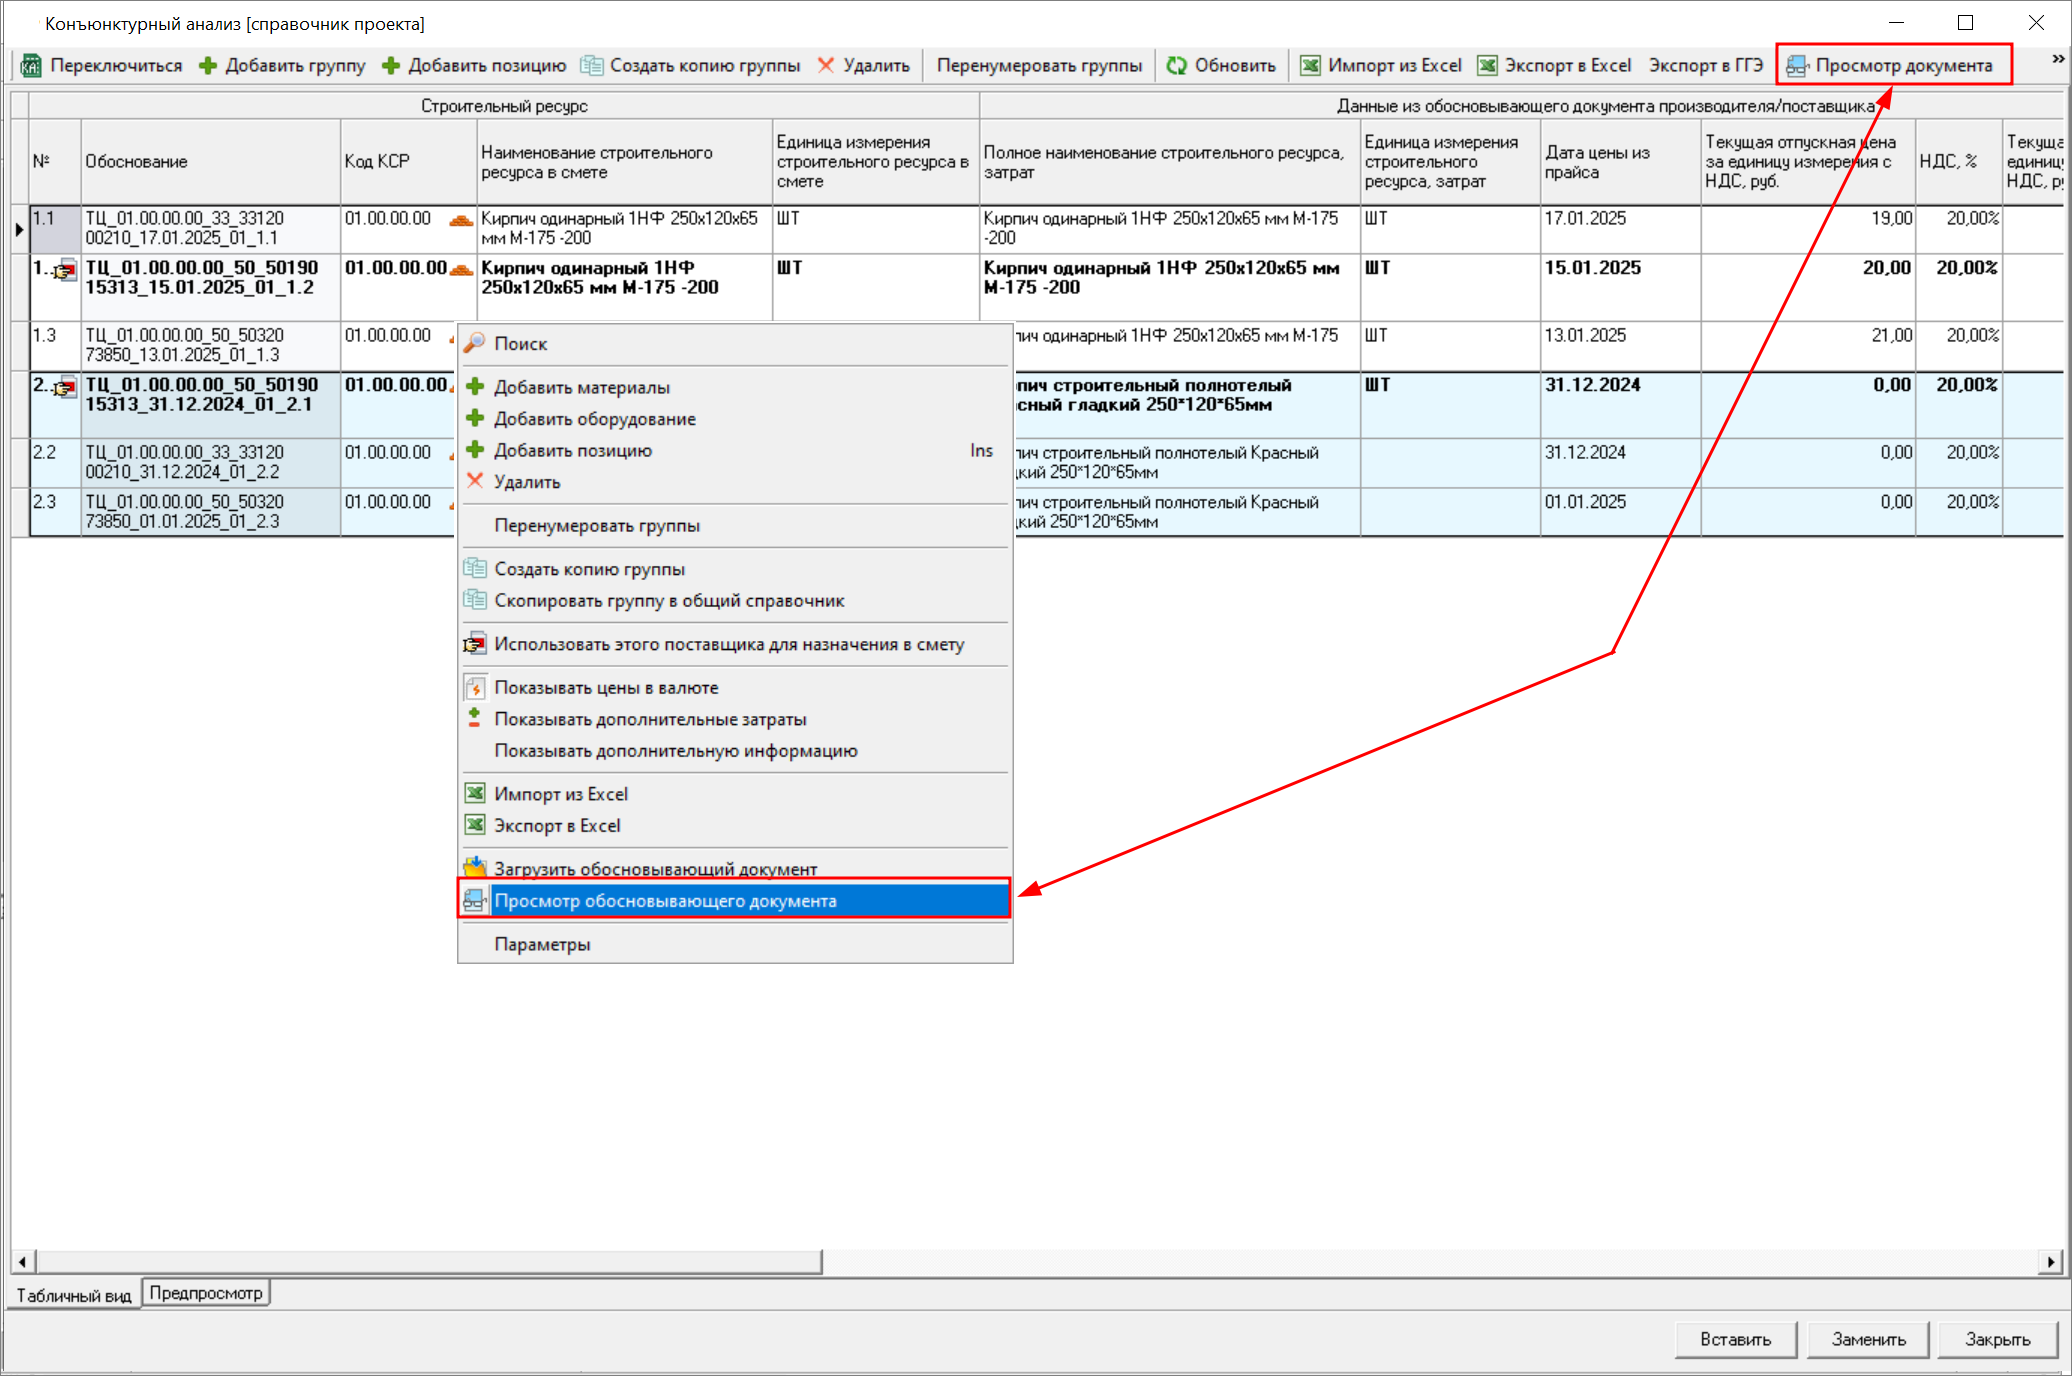Click brick icon beside code in row 1.1
Image resolution: width=2072 pixels, height=1376 pixels.
click(461, 220)
